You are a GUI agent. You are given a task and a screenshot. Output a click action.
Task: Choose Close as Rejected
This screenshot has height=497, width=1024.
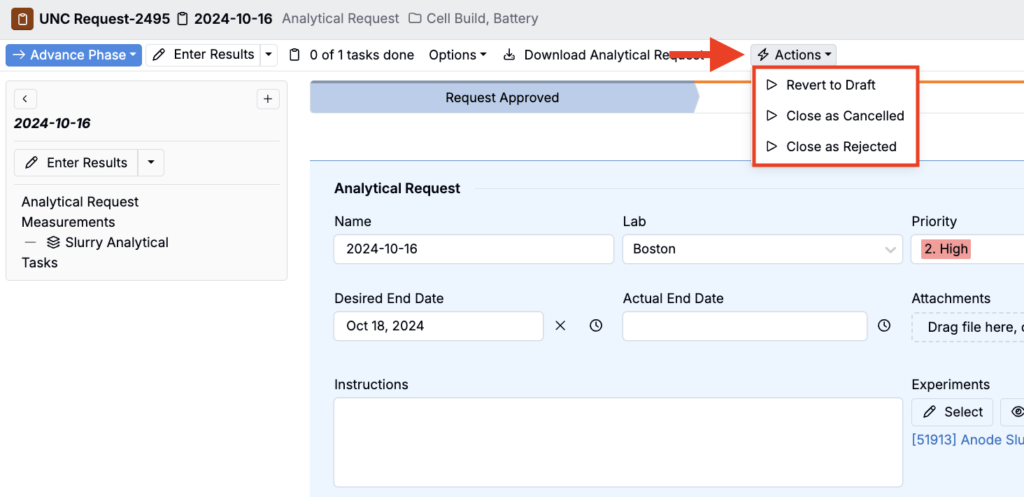840,146
